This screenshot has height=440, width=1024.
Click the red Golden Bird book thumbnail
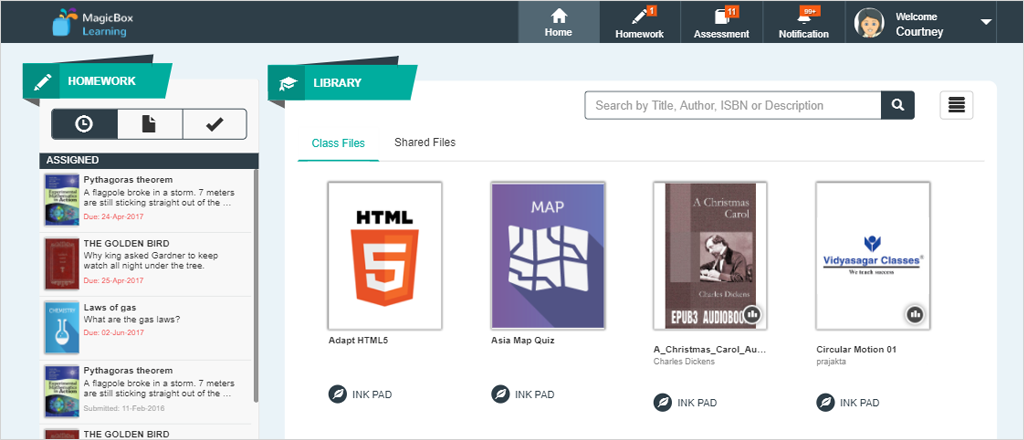[x=62, y=264]
